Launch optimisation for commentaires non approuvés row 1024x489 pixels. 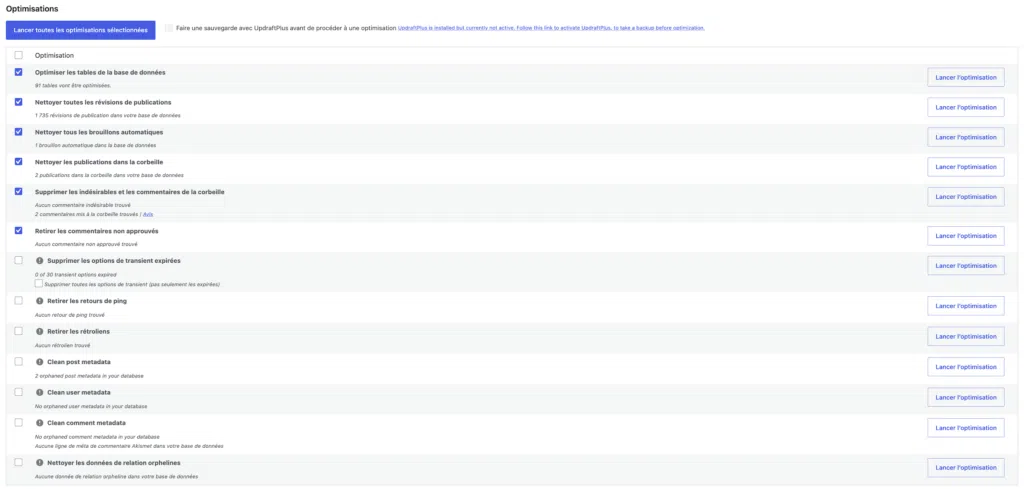click(x=966, y=236)
